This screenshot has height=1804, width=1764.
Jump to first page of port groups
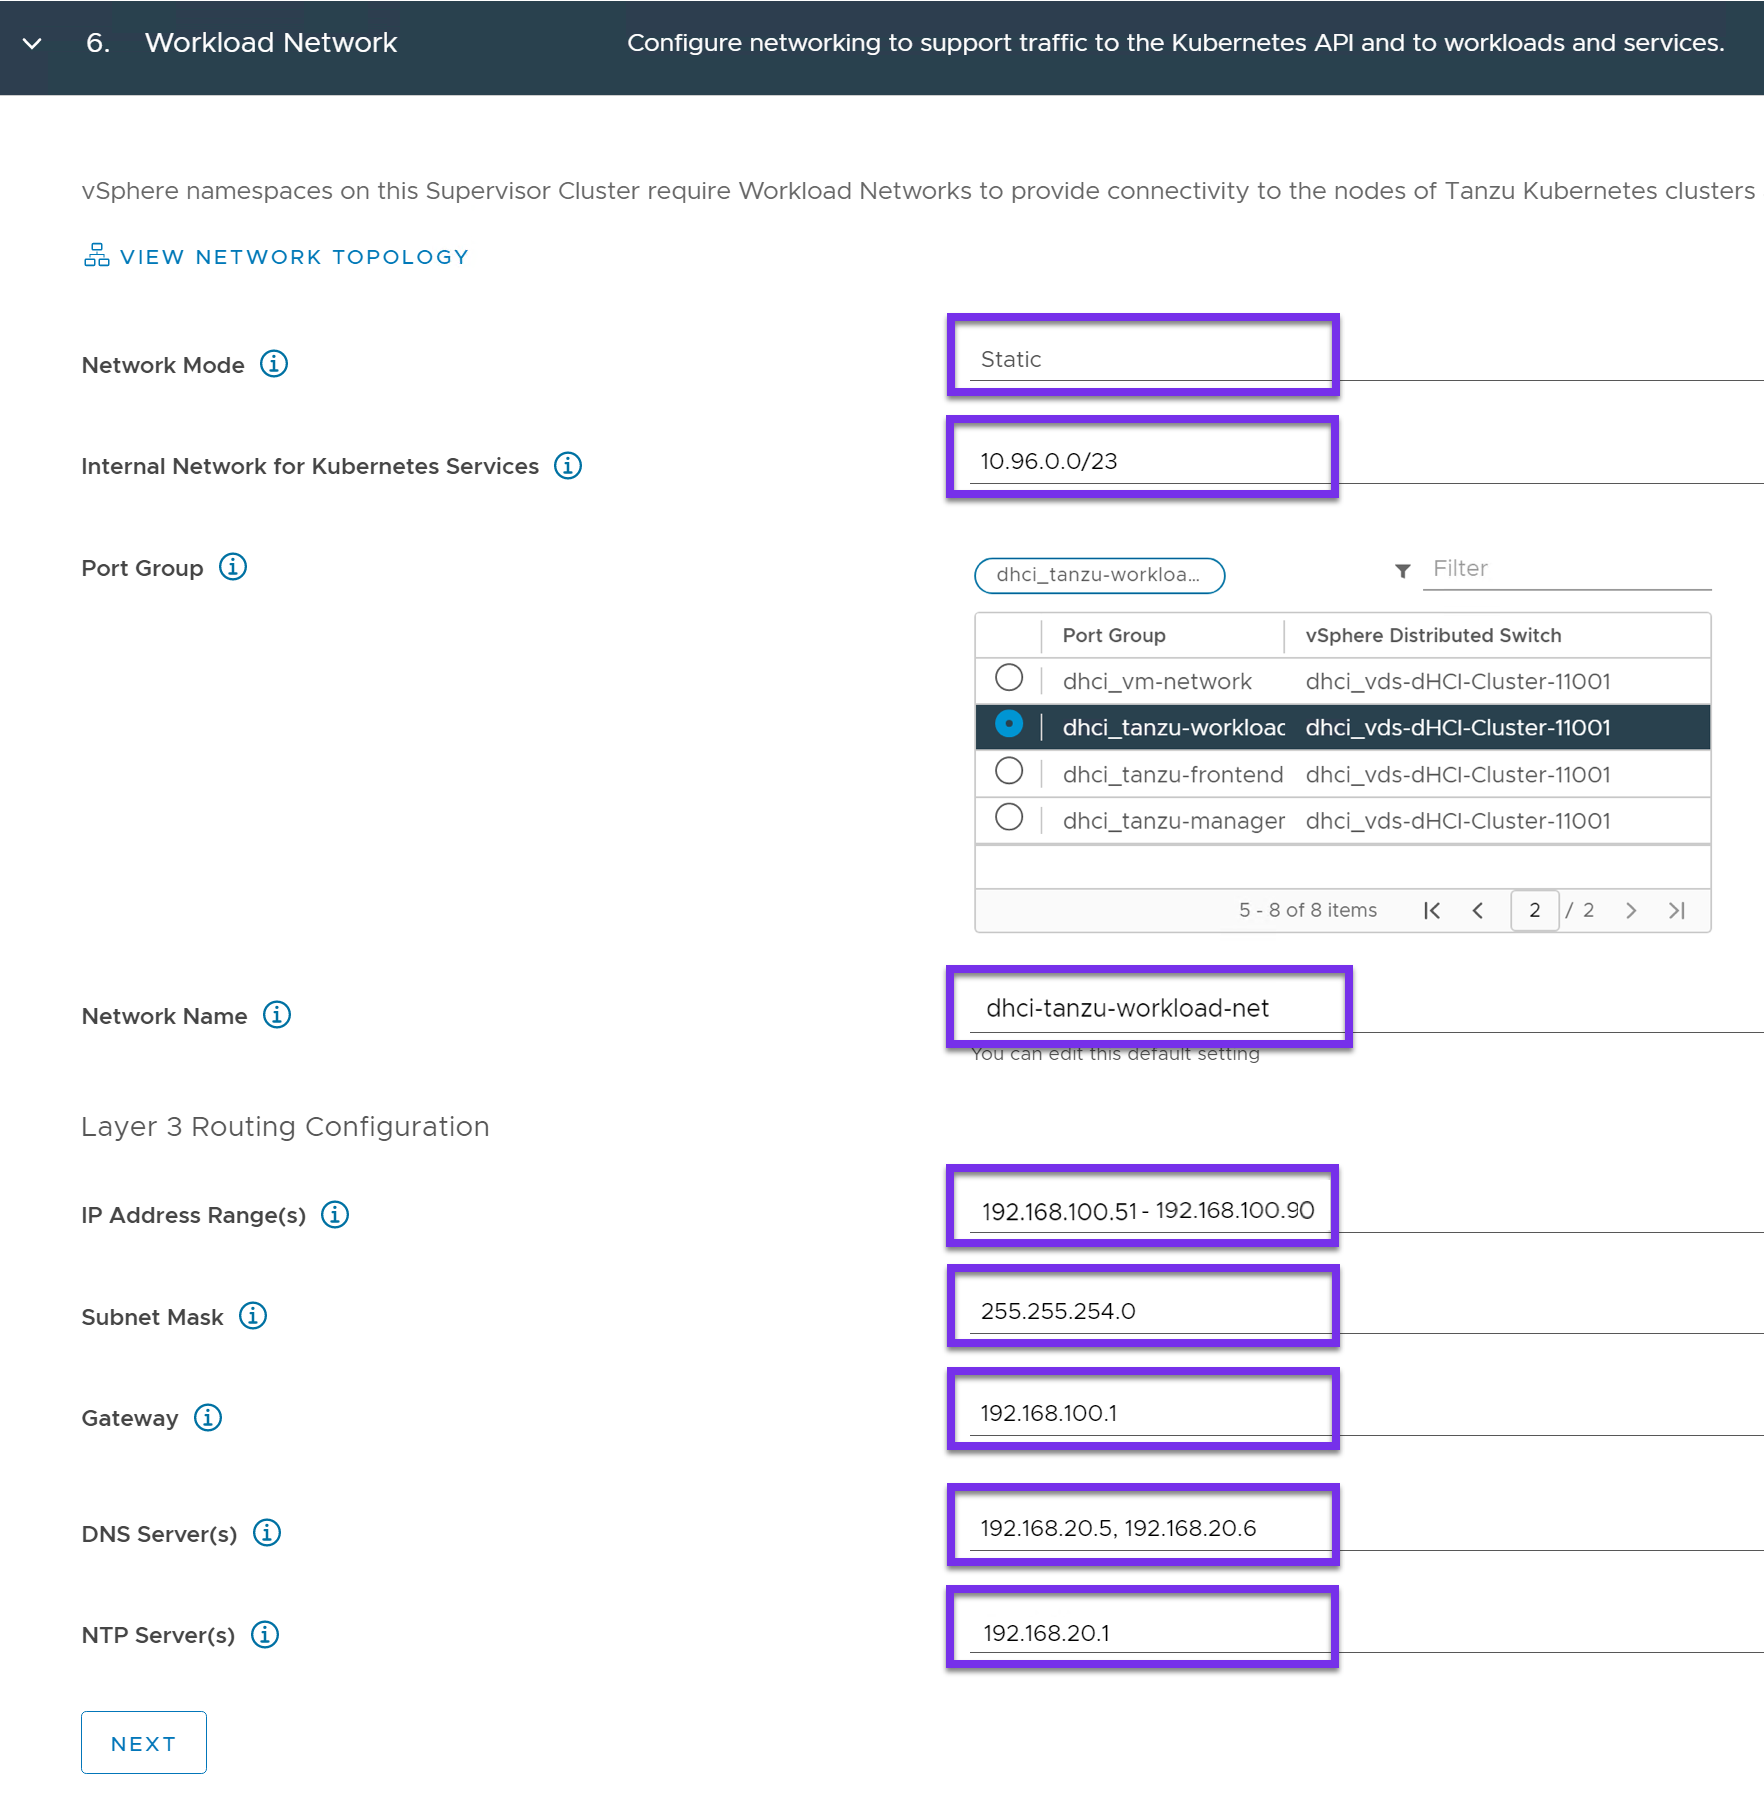click(x=1432, y=910)
